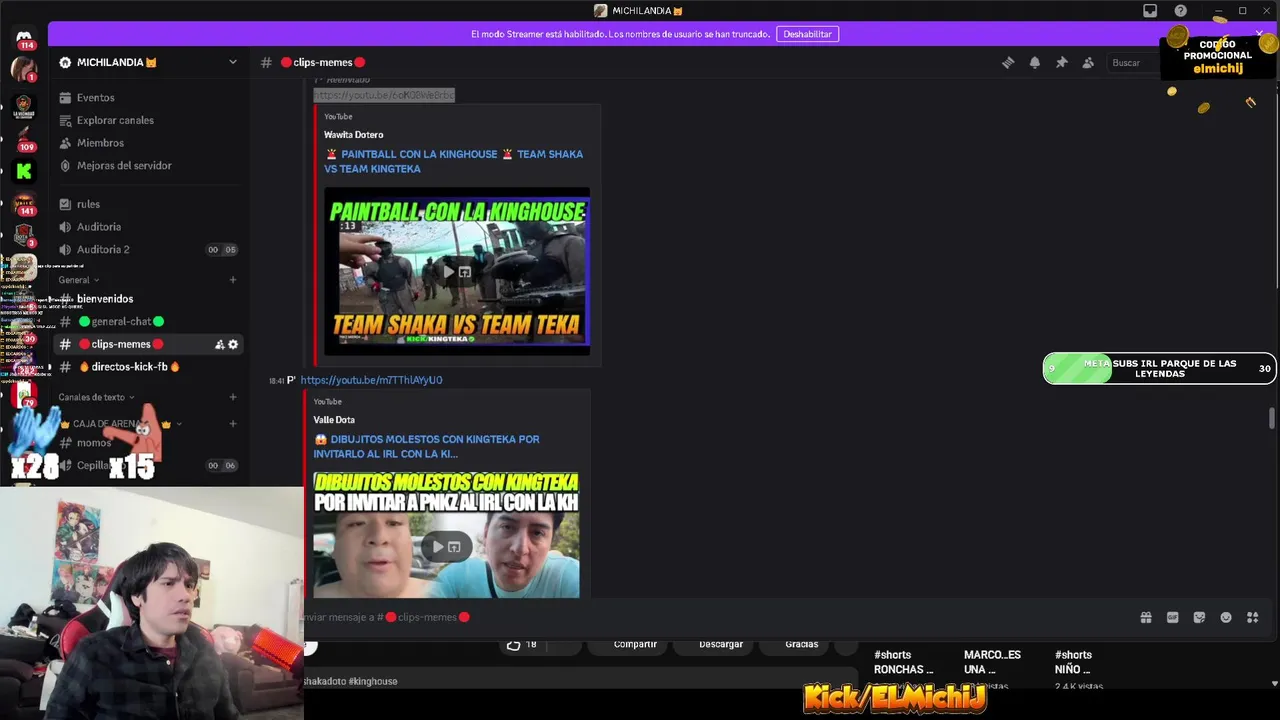Image resolution: width=1280 pixels, height=720 pixels.
Task: Open server icon with 141 badge
Action: [x=24, y=203]
